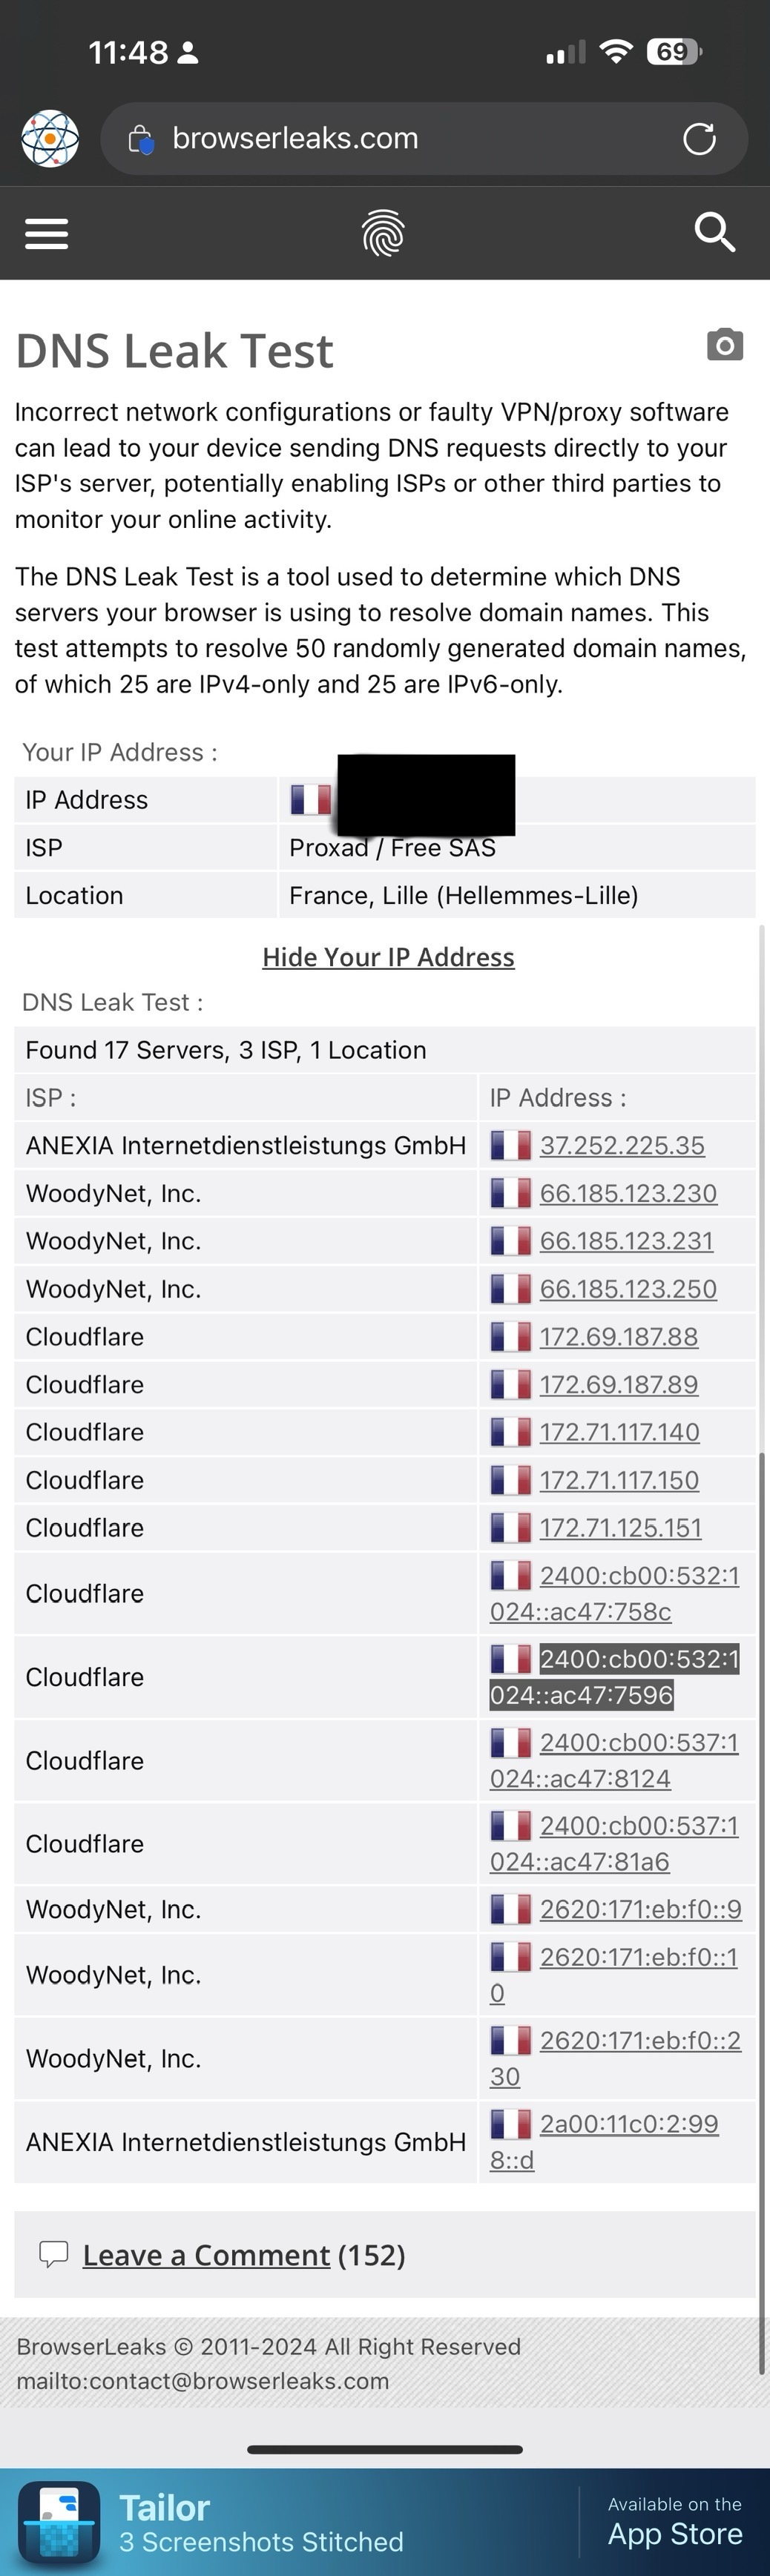Reload the page with refresh icon

click(699, 139)
